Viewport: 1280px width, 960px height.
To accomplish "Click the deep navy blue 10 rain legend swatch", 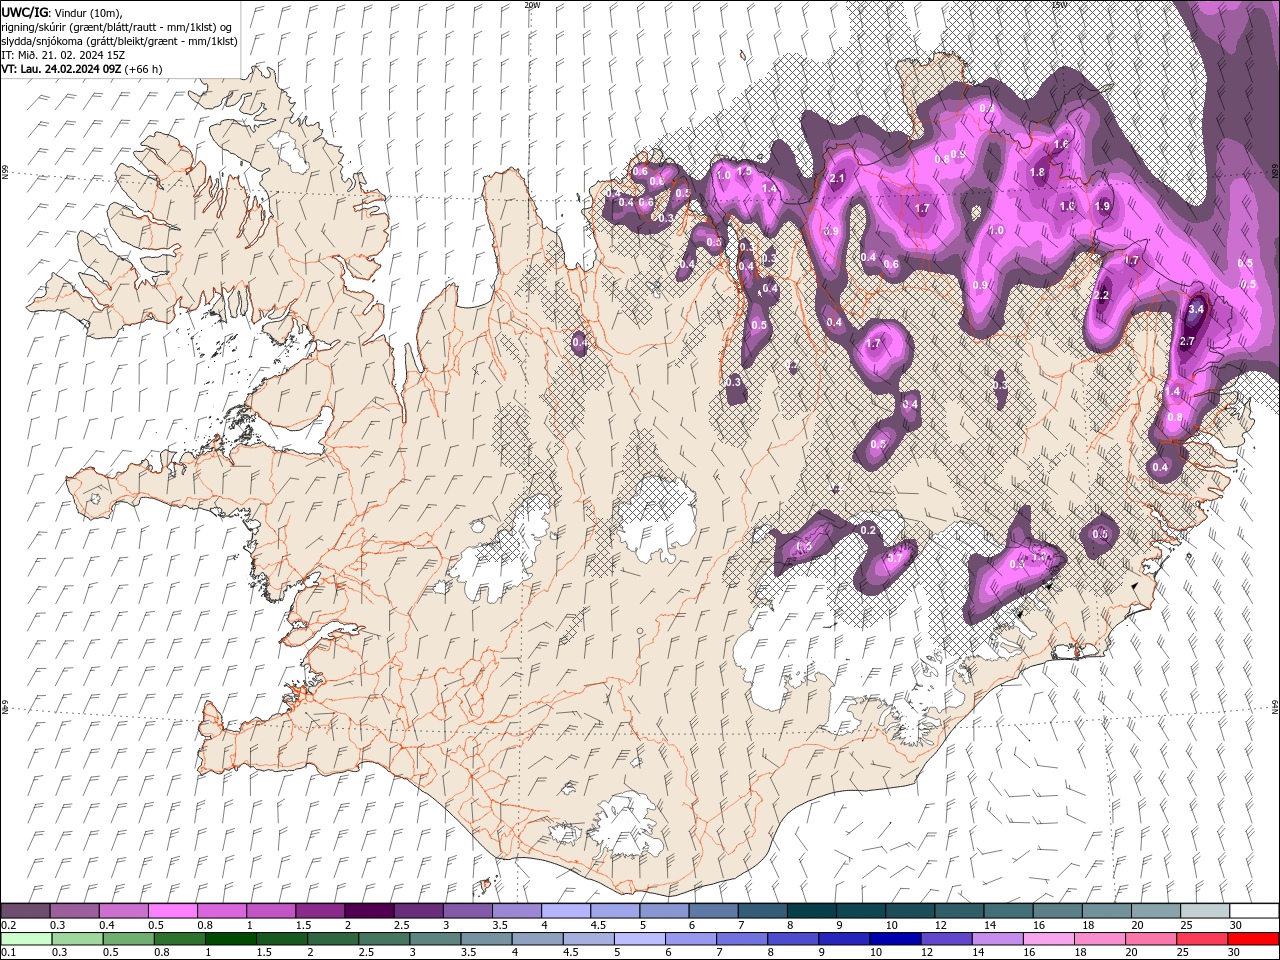I will 896,939.
